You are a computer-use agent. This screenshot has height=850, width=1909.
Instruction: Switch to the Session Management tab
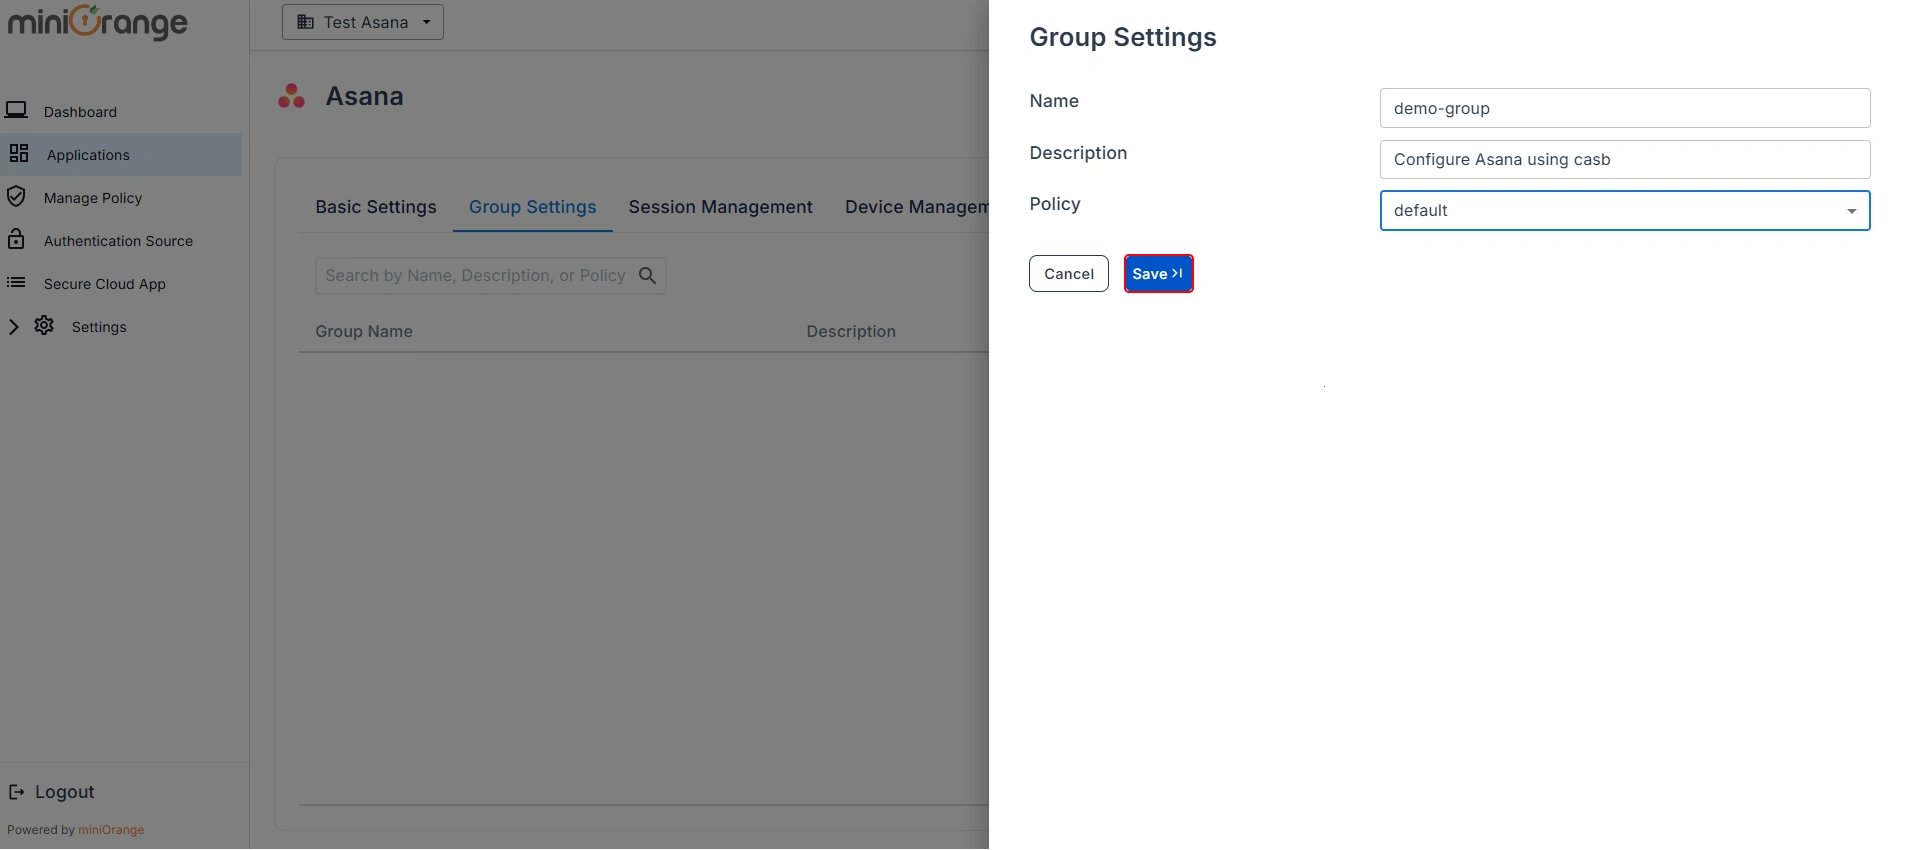(720, 207)
